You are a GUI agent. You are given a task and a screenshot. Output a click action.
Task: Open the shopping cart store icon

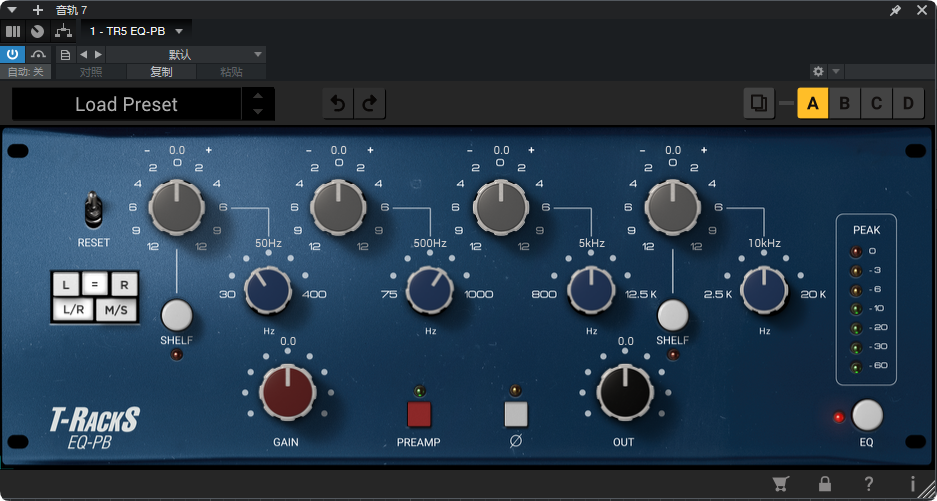tap(780, 483)
